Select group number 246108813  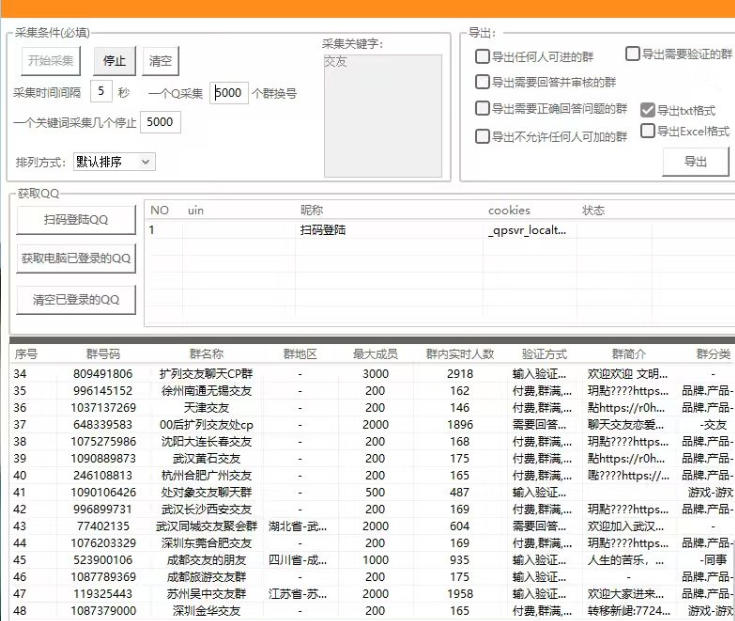tap(103, 475)
